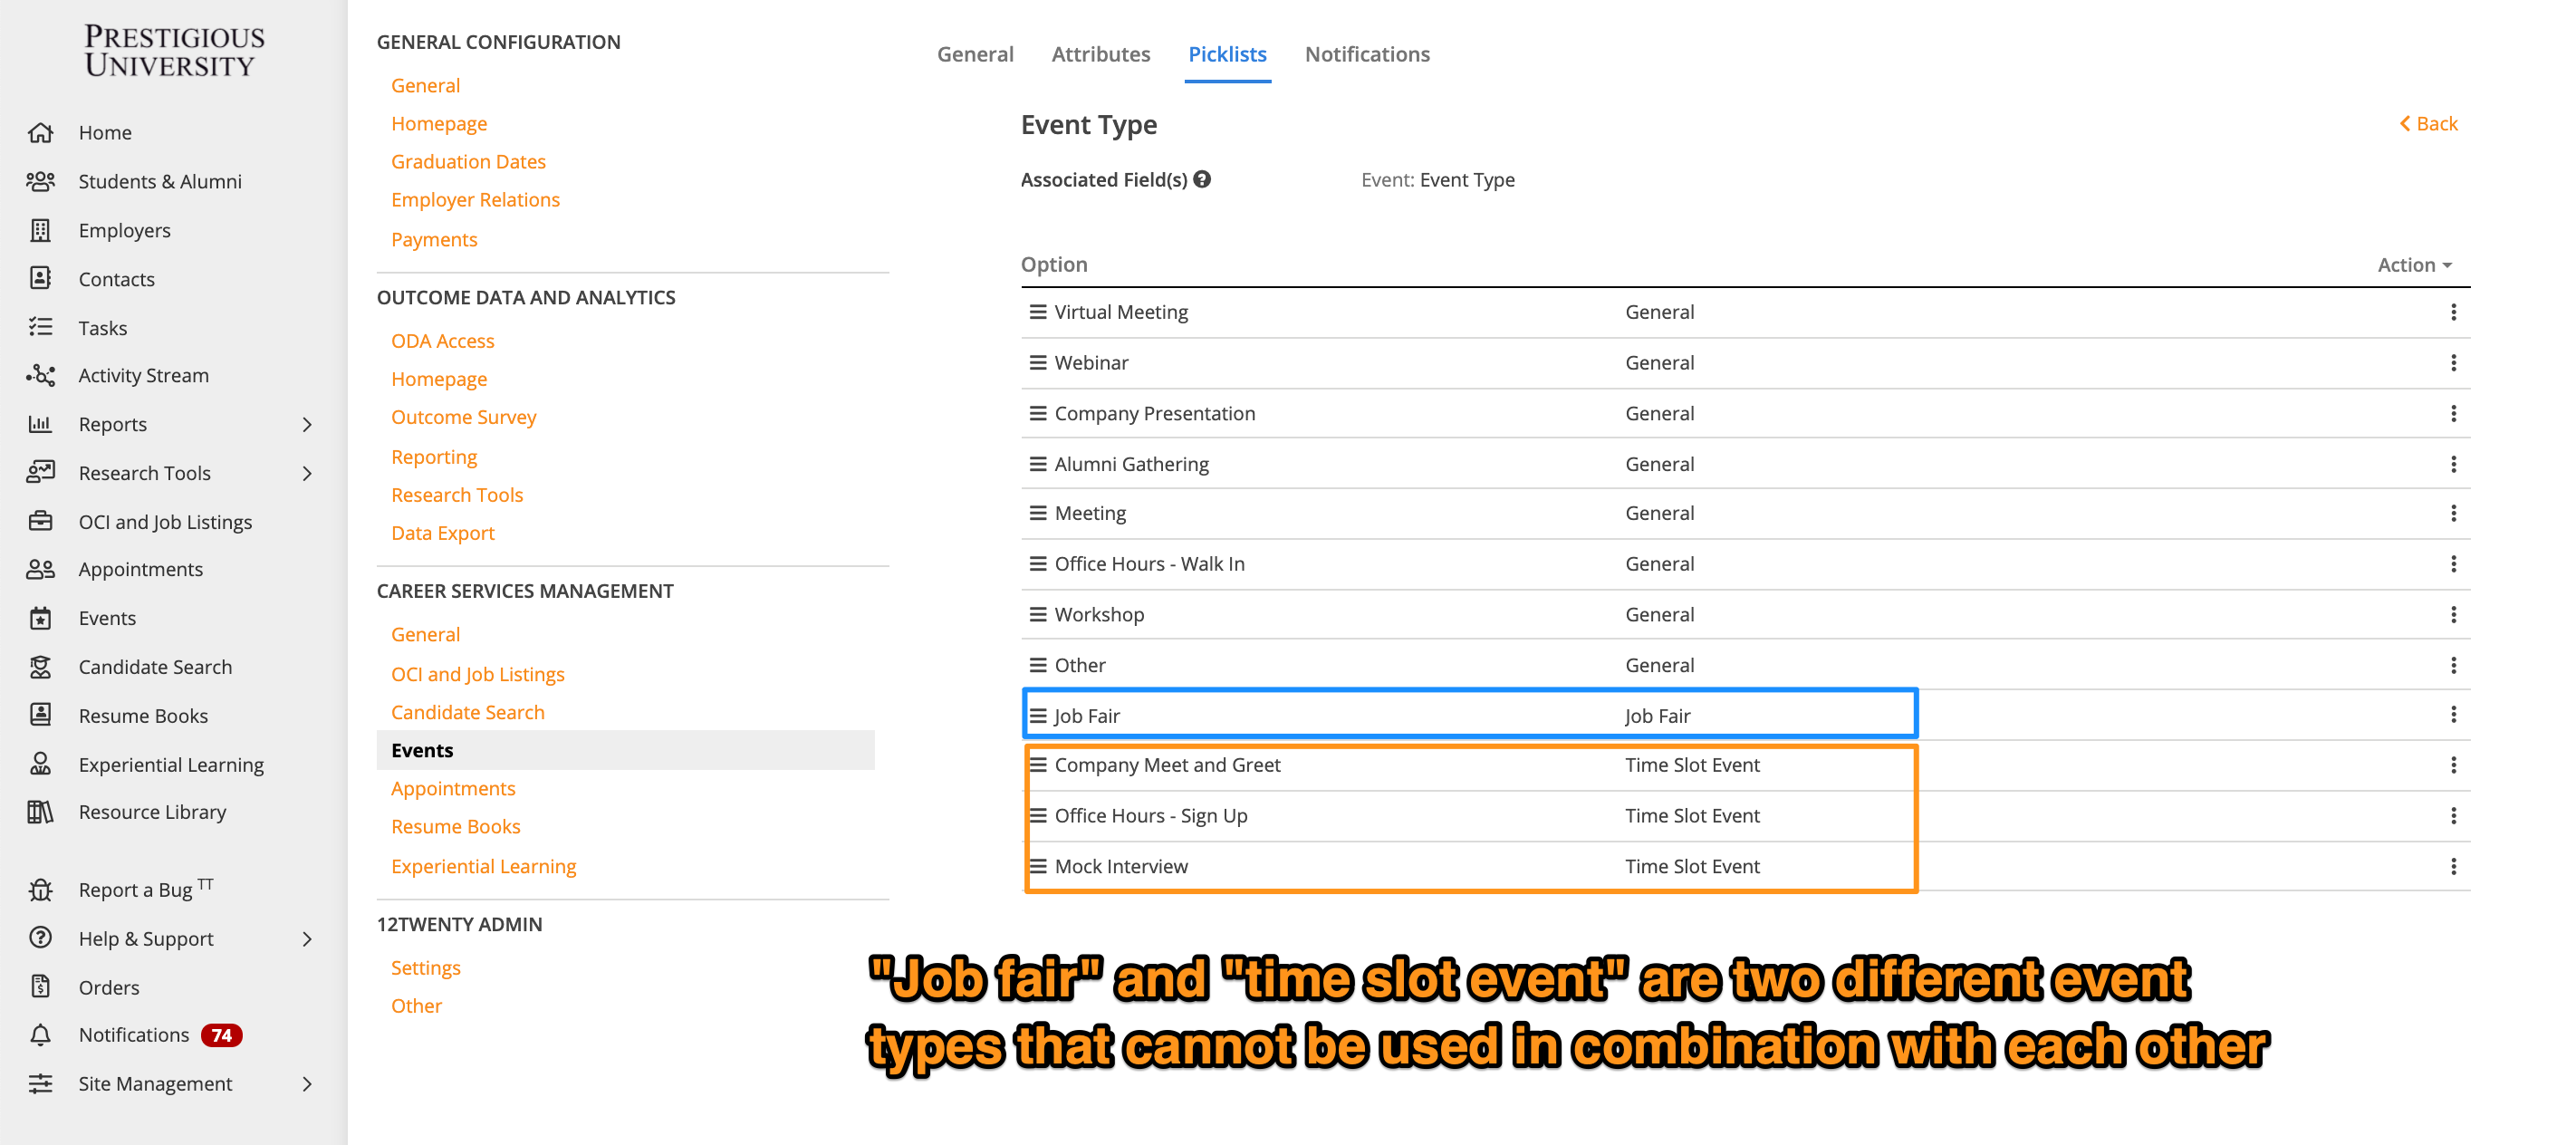The image size is (2576, 1145).
Task: Expand the Reports submenu chevron
Action: [307, 424]
